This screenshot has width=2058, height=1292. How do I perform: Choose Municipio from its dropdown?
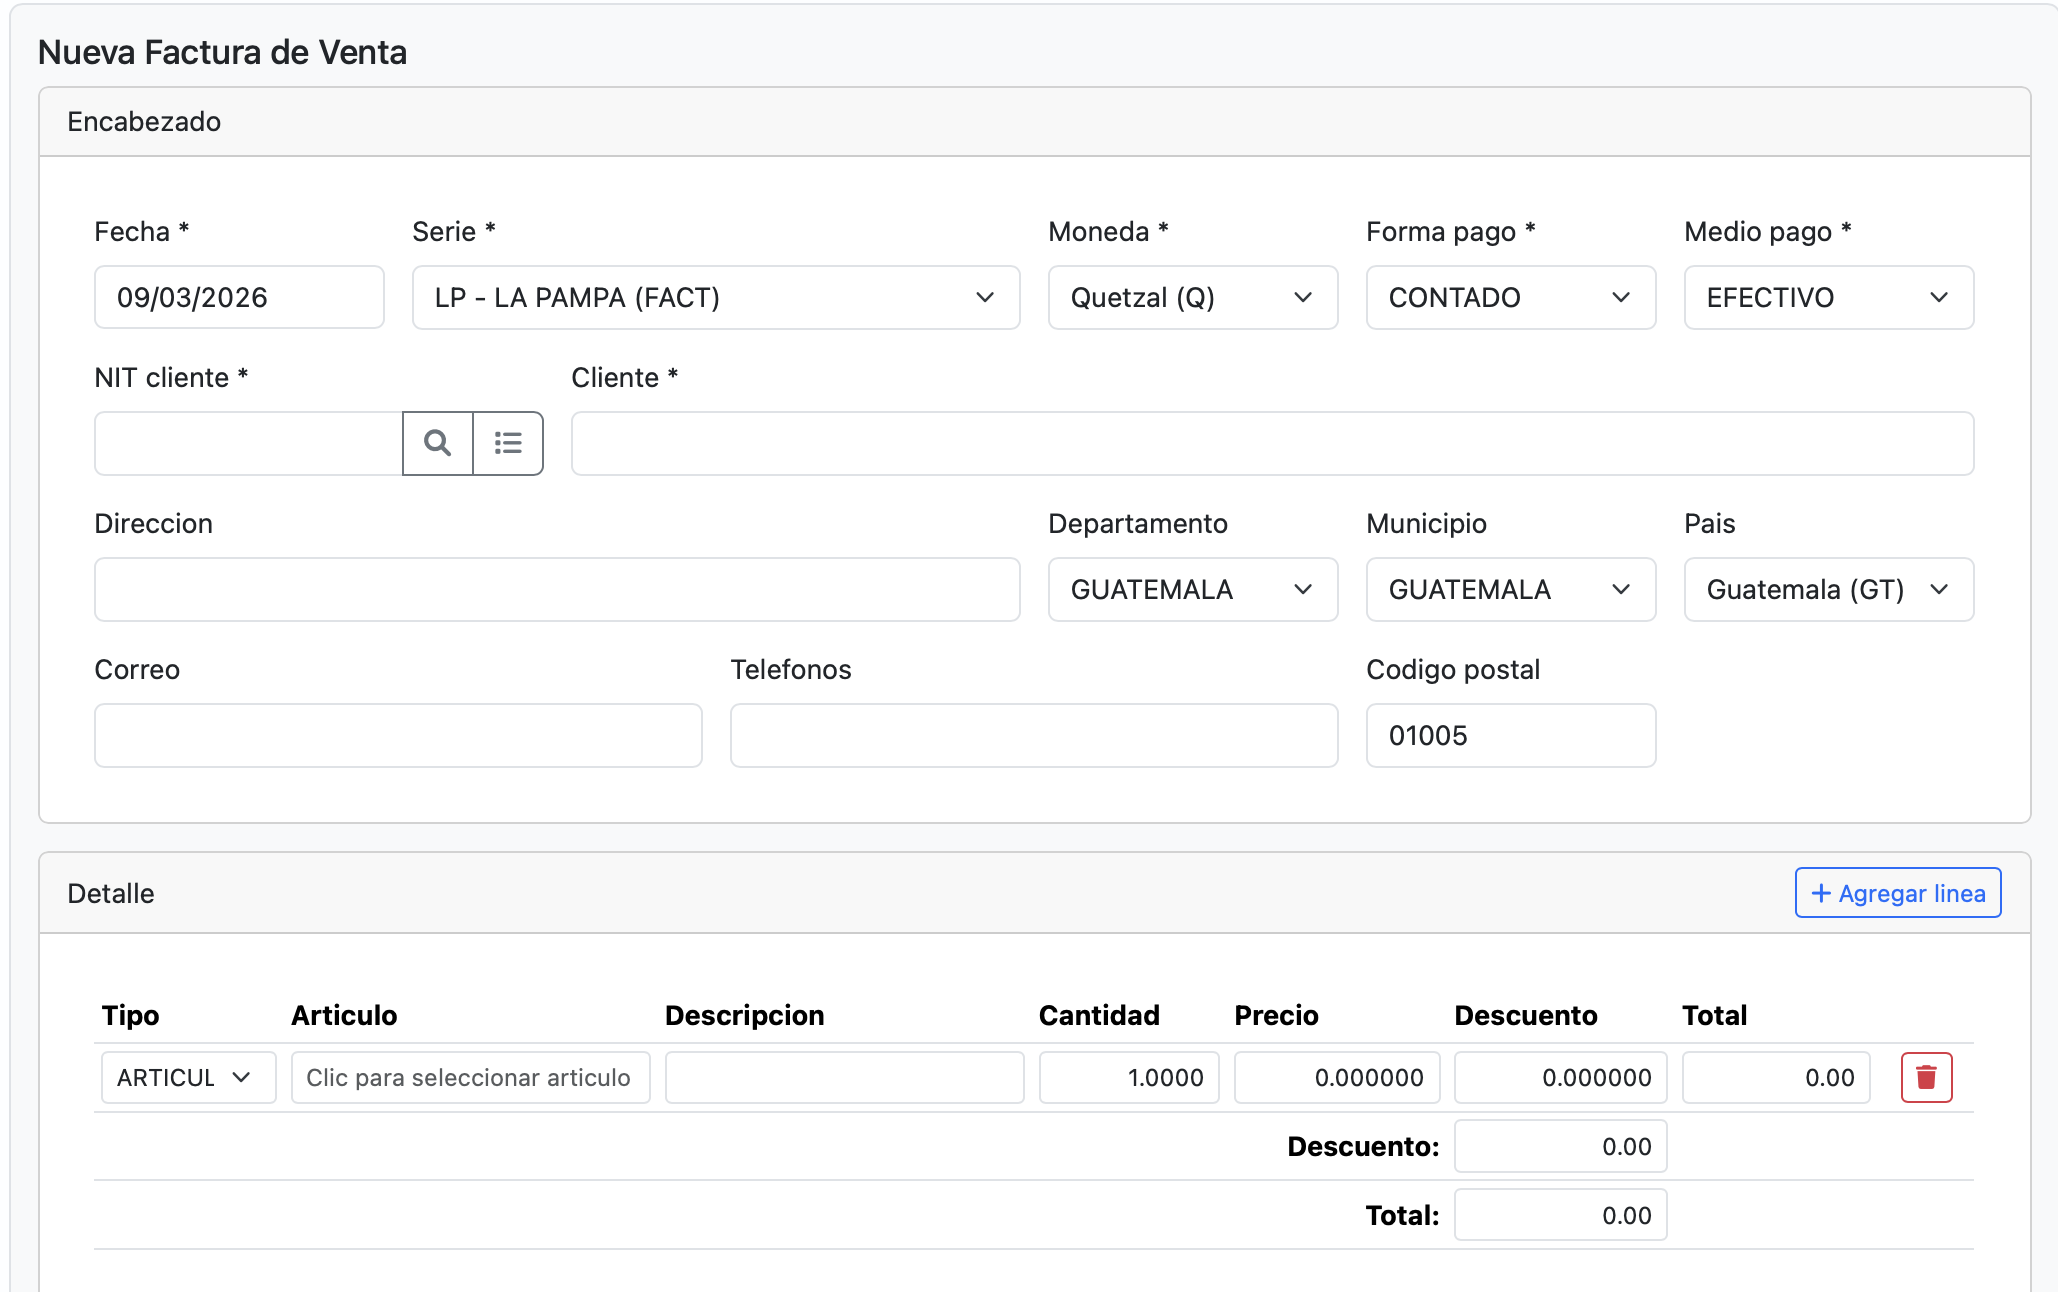(x=1510, y=590)
